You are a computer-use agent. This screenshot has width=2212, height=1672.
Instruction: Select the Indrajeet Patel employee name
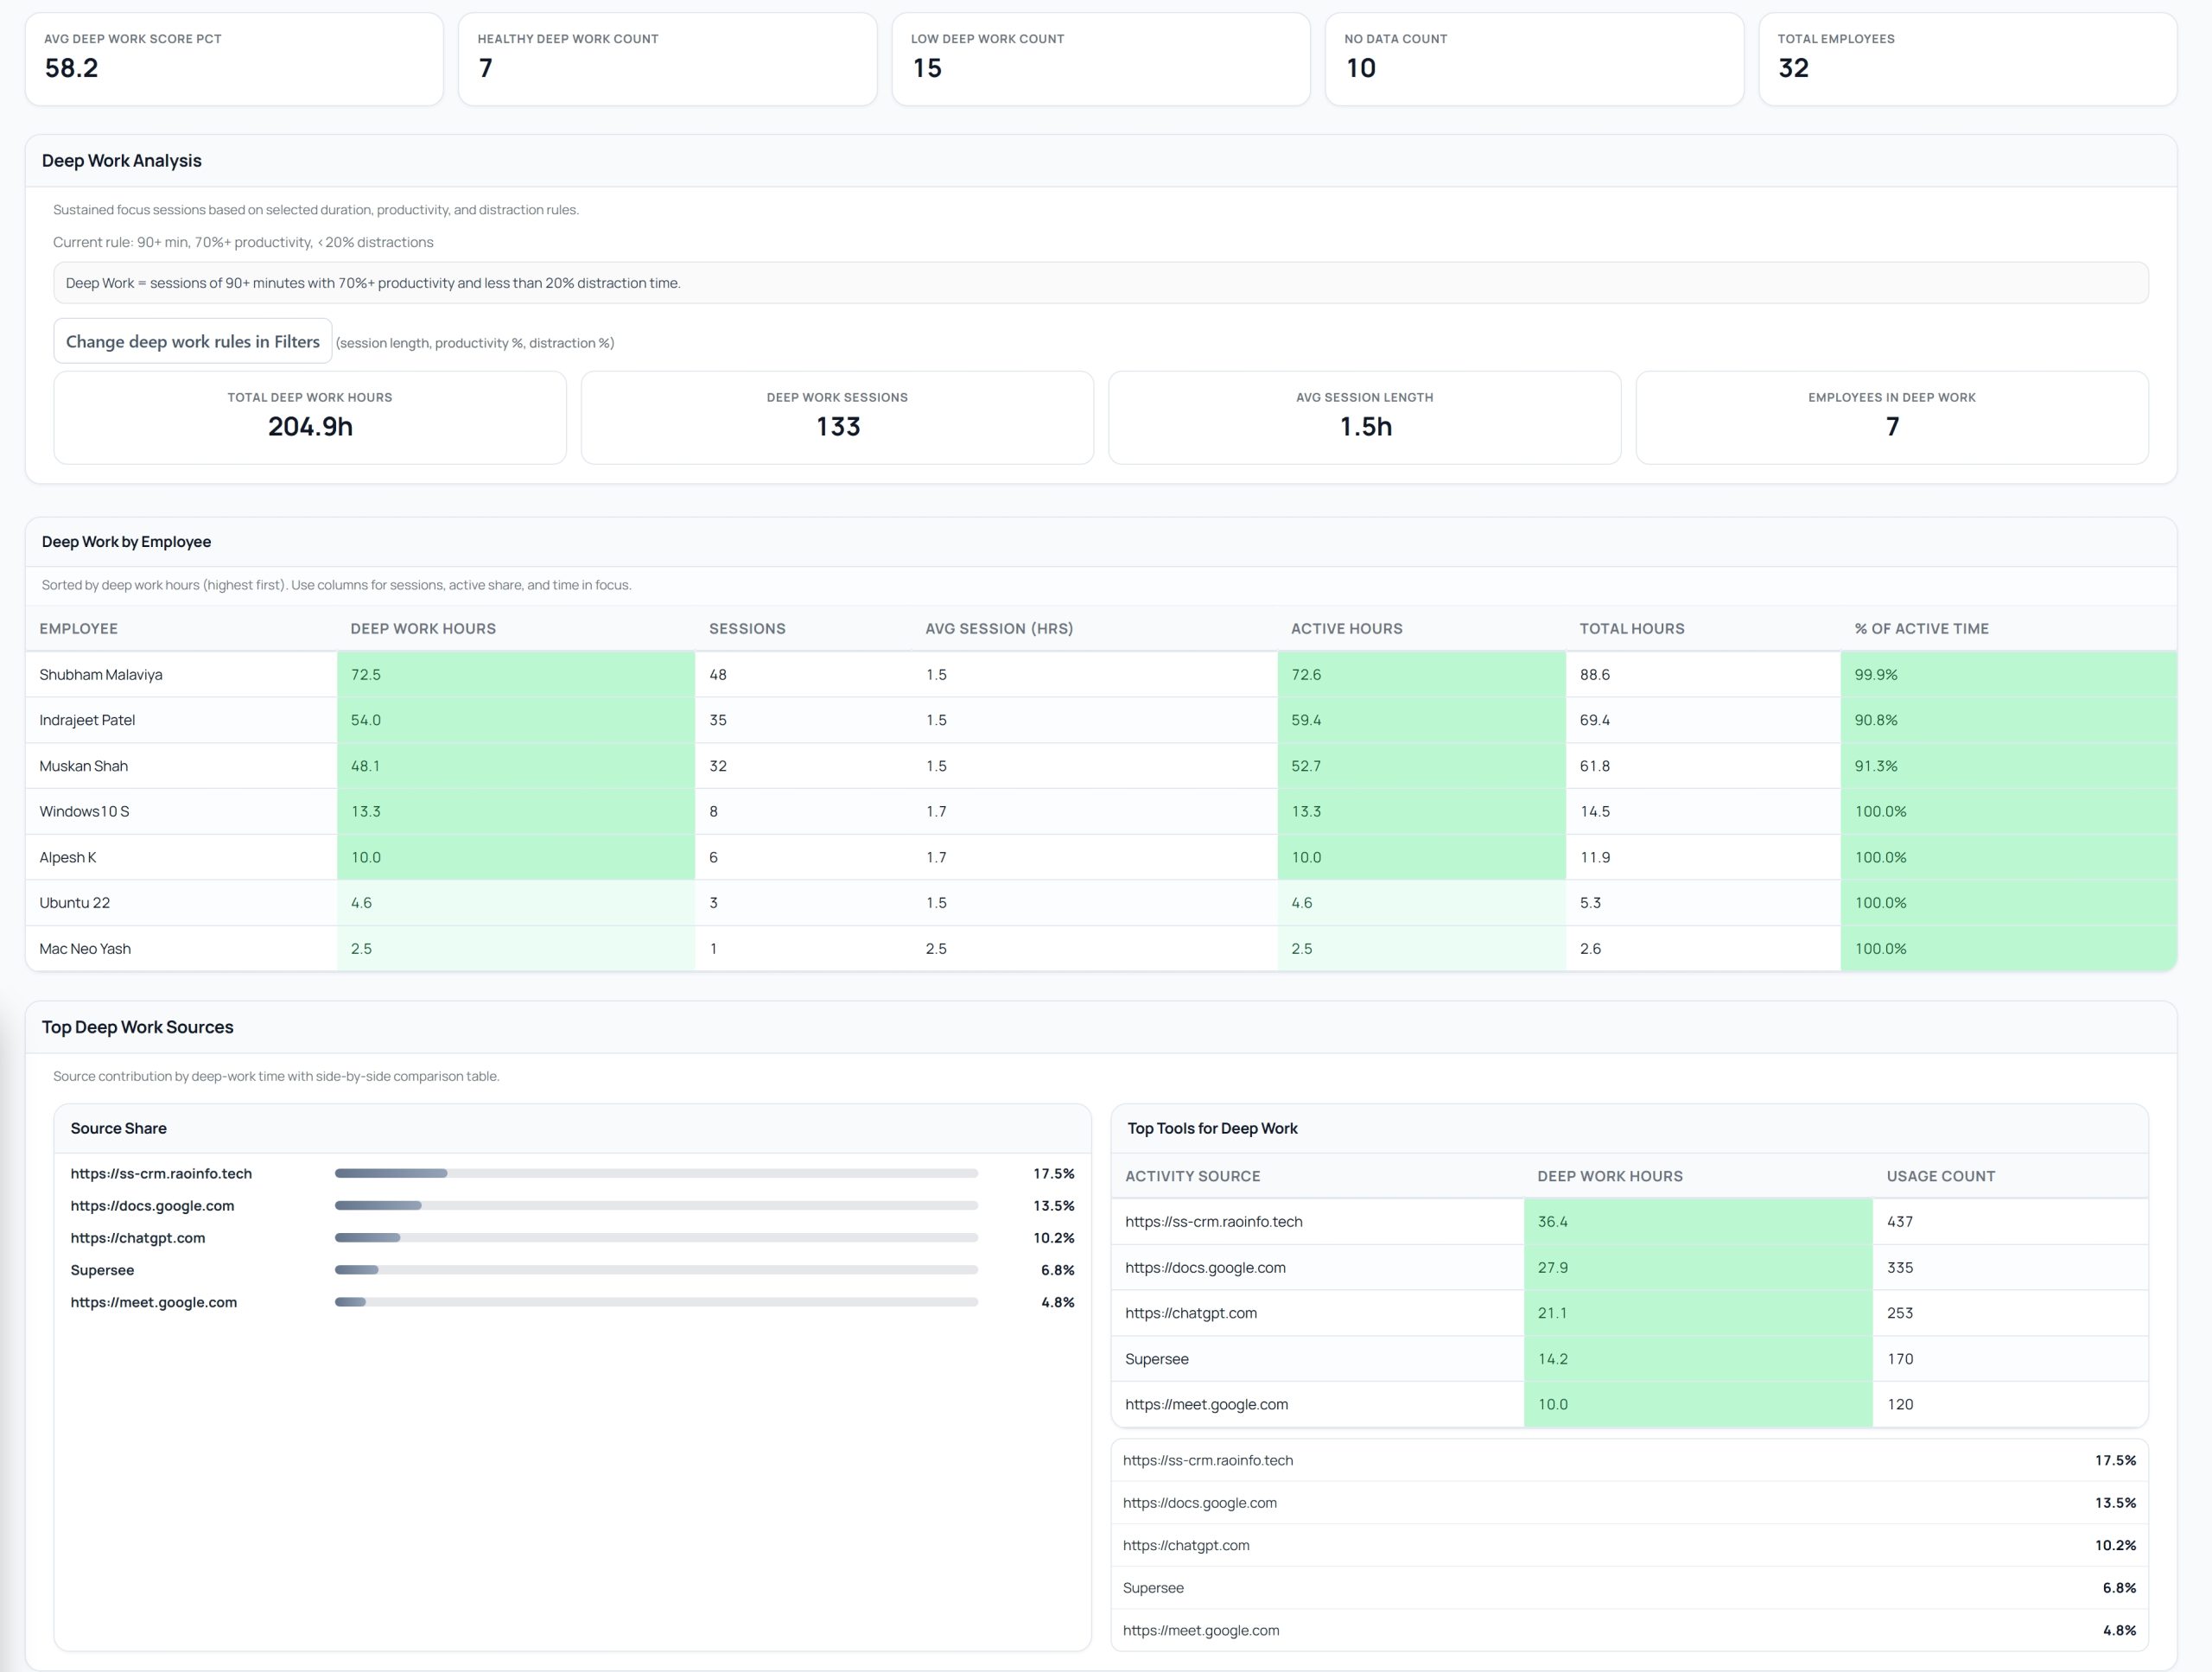(87, 720)
